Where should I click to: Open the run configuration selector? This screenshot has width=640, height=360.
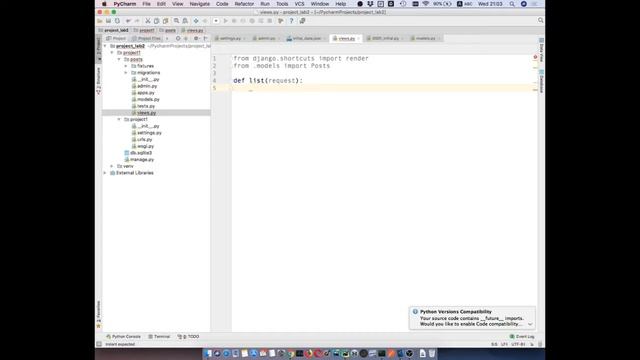pyautogui.click(x=216, y=21)
